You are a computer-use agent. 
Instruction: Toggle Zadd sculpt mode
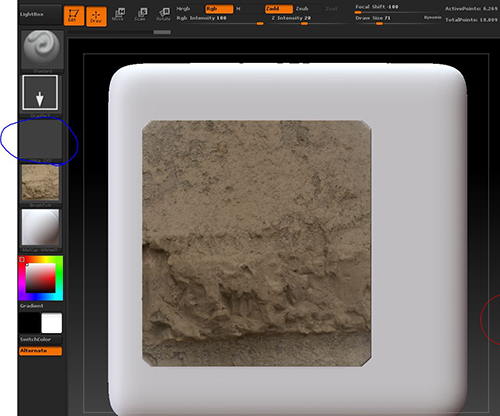tap(279, 9)
